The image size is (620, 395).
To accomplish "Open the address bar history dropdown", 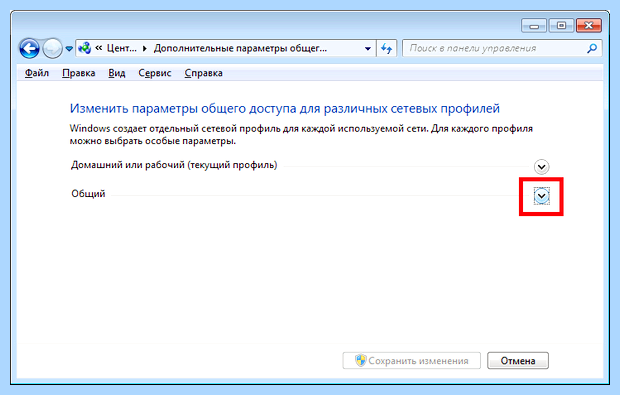I will [x=368, y=49].
